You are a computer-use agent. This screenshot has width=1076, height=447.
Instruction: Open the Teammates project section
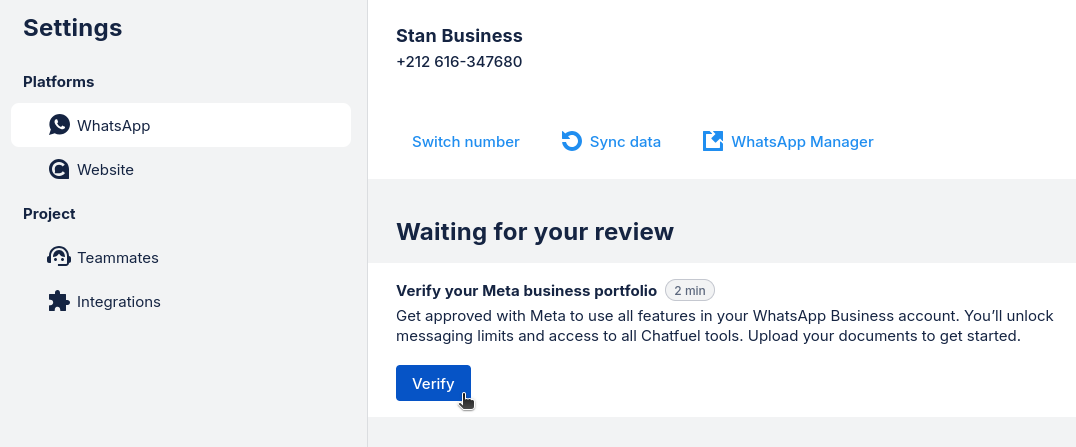[x=117, y=258]
